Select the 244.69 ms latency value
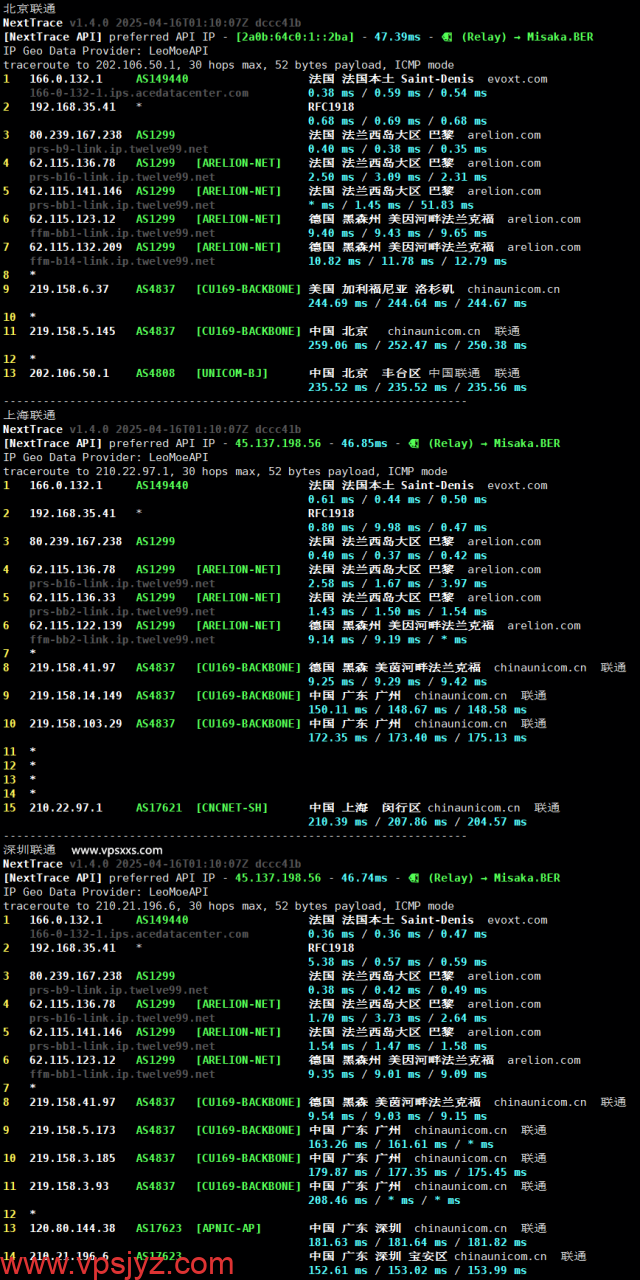640x1280 pixels. point(338,303)
